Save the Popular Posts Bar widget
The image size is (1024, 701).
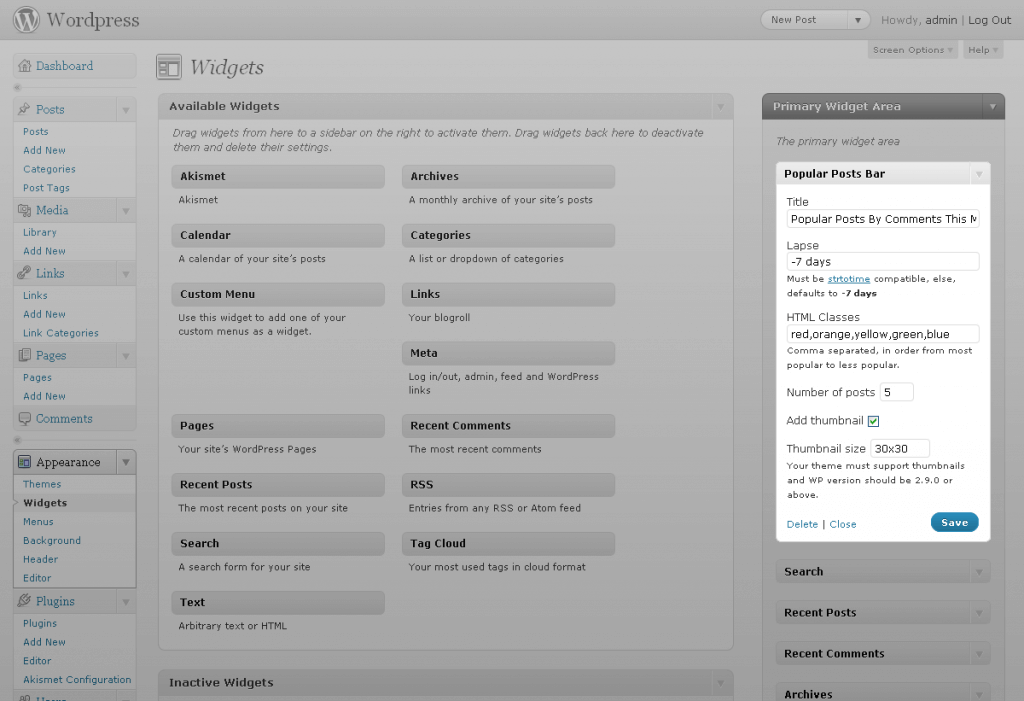coord(954,523)
